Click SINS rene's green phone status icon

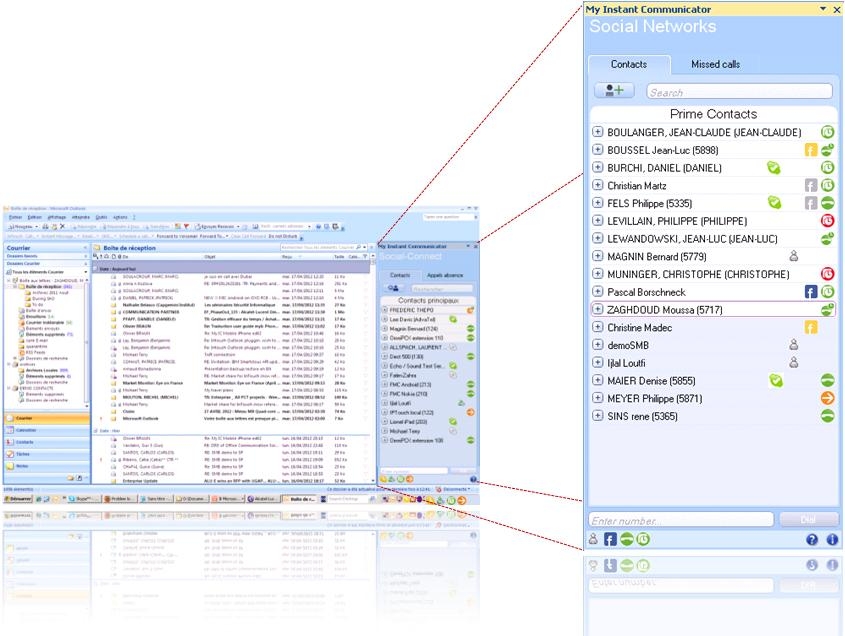[x=828, y=416]
